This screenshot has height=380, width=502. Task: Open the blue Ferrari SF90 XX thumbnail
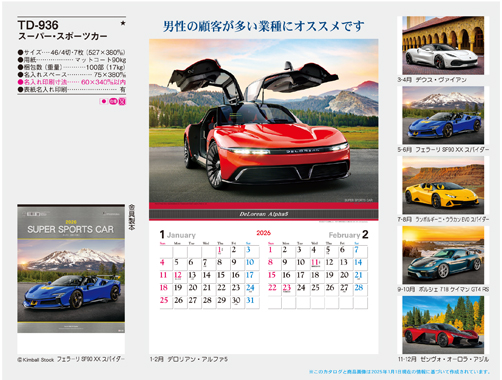443,115
